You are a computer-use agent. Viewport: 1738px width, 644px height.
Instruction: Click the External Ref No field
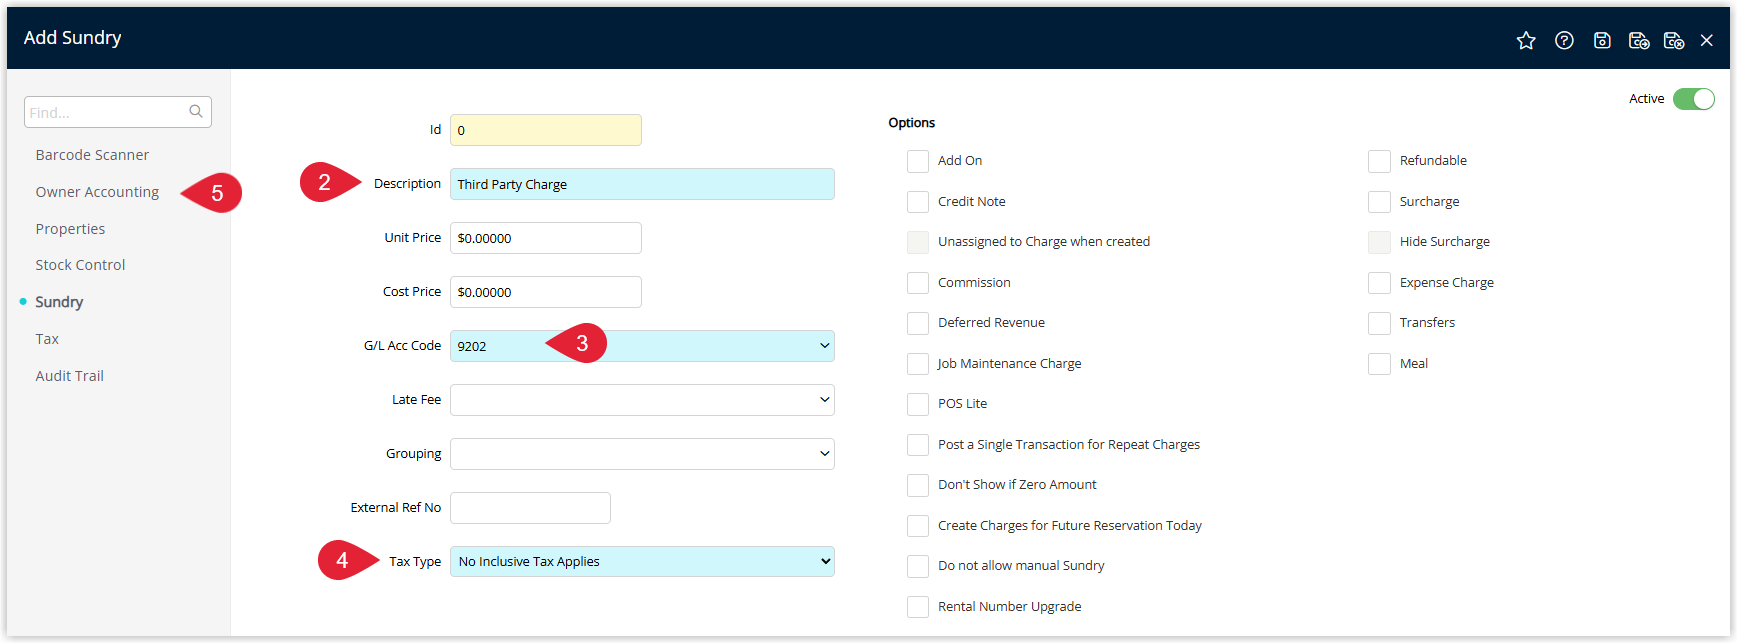click(x=530, y=508)
